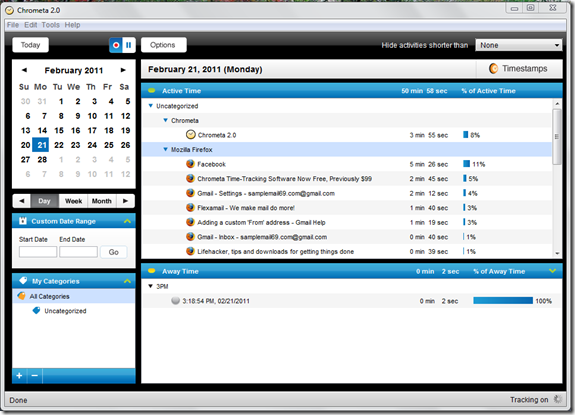This screenshot has height=415, width=575.
Task: Click Firefox icon beside Lifehacker entry
Action: click(x=190, y=251)
